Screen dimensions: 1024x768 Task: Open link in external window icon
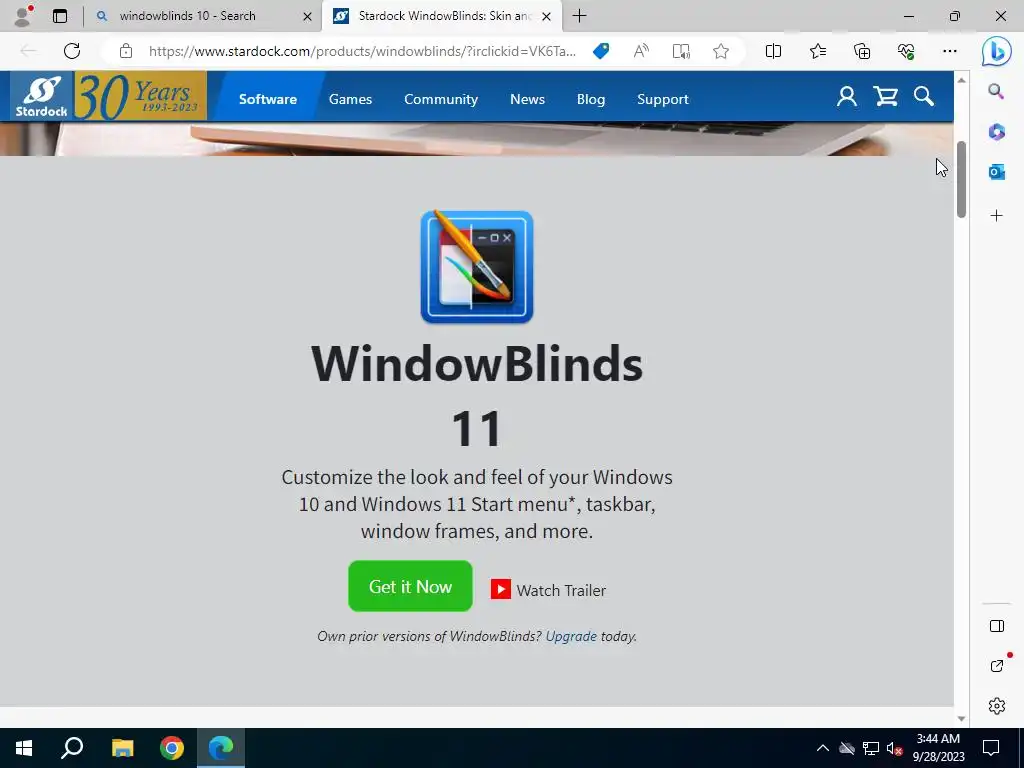(997, 666)
